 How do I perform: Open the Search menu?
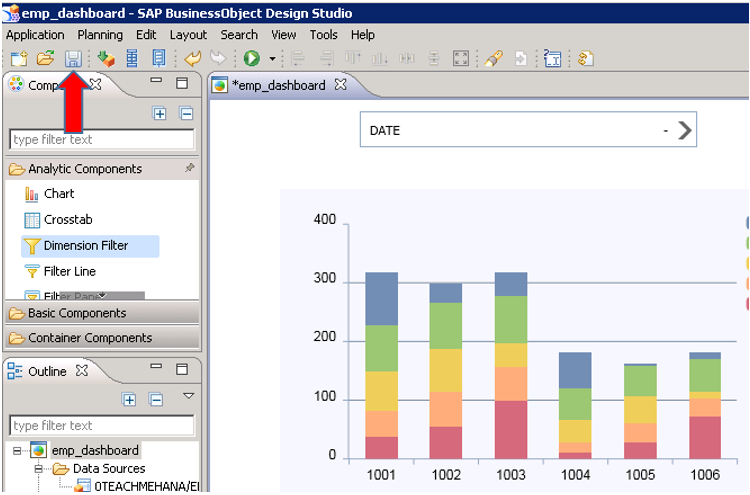click(239, 34)
